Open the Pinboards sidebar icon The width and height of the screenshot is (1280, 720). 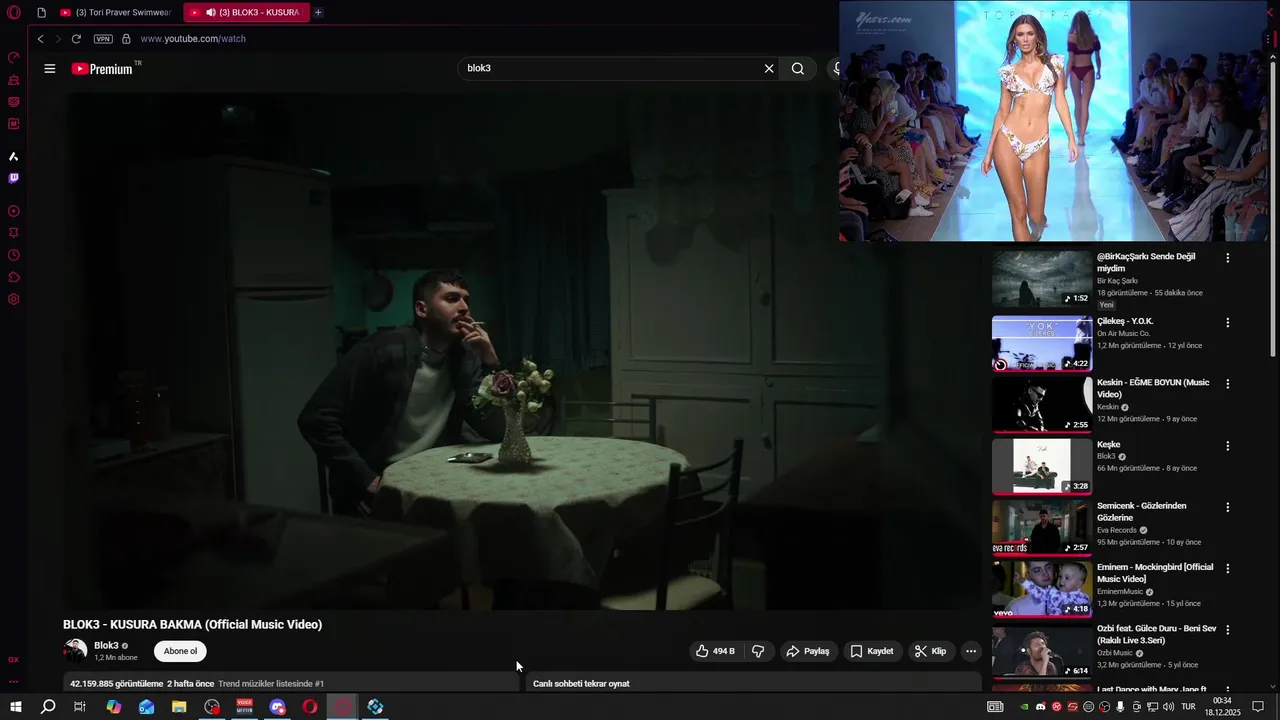pyautogui.click(x=14, y=233)
